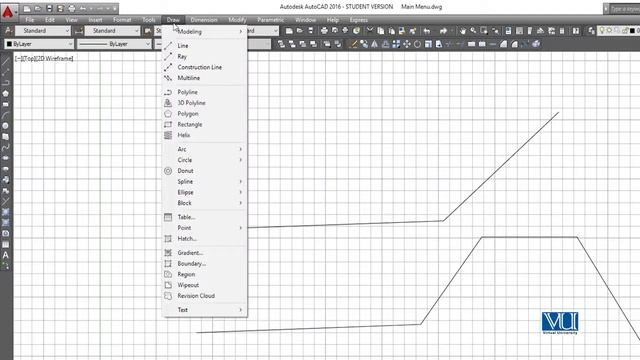Choose Construction Line from the Draw menu
The height and width of the screenshot is (360, 640).
204,67
